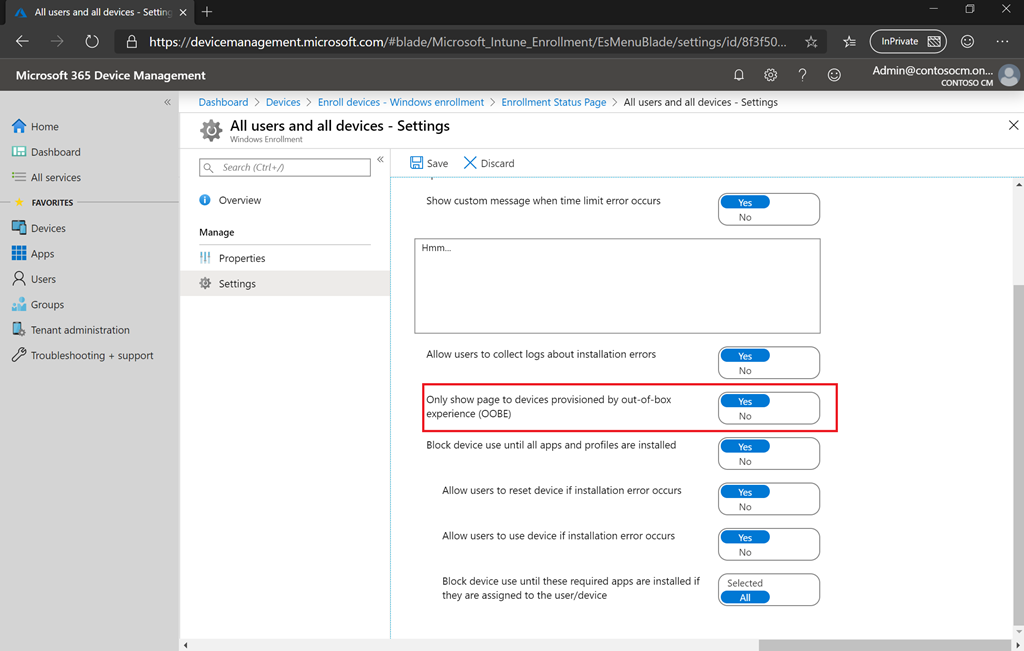1024x651 pixels.
Task: Collapse the Favorites sidebar with double chevron
Action: 168,101
